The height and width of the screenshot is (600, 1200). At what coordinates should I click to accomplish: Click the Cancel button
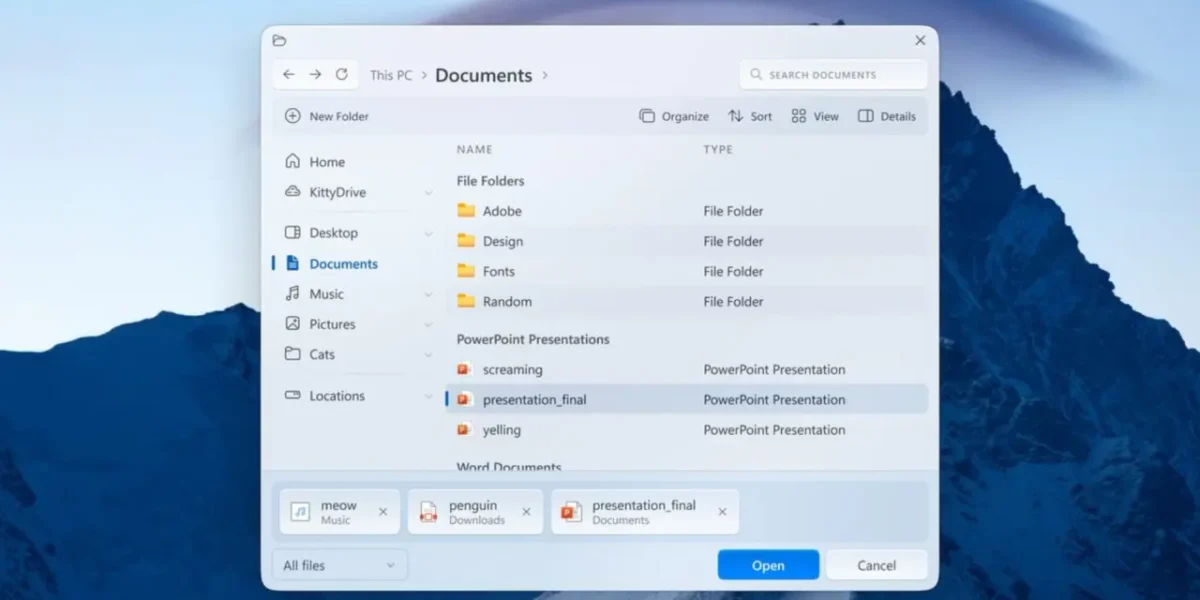click(876, 565)
